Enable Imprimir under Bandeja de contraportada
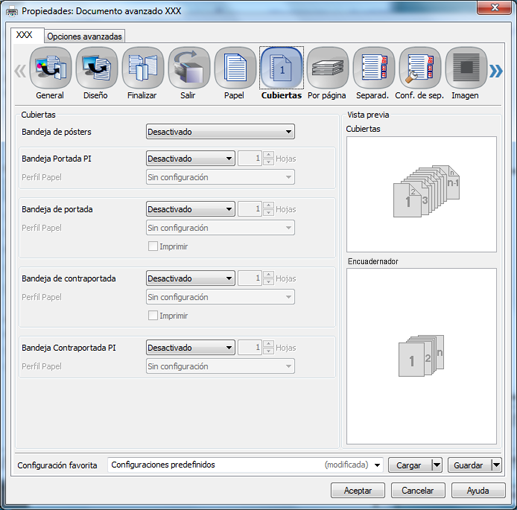The height and width of the screenshot is (510, 517). (153, 315)
